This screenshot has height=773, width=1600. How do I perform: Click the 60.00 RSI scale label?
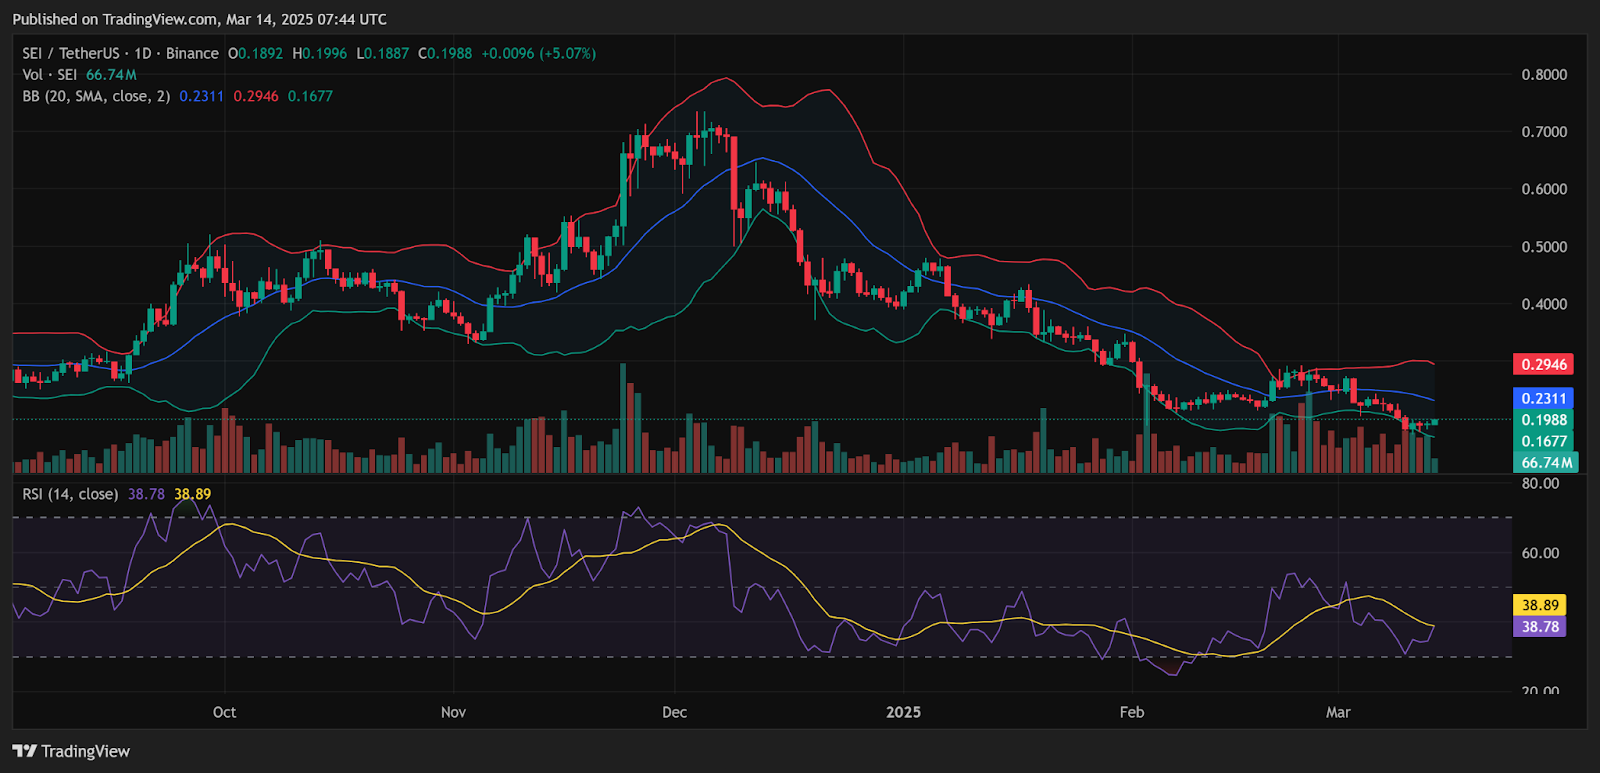[x=1540, y=553]
